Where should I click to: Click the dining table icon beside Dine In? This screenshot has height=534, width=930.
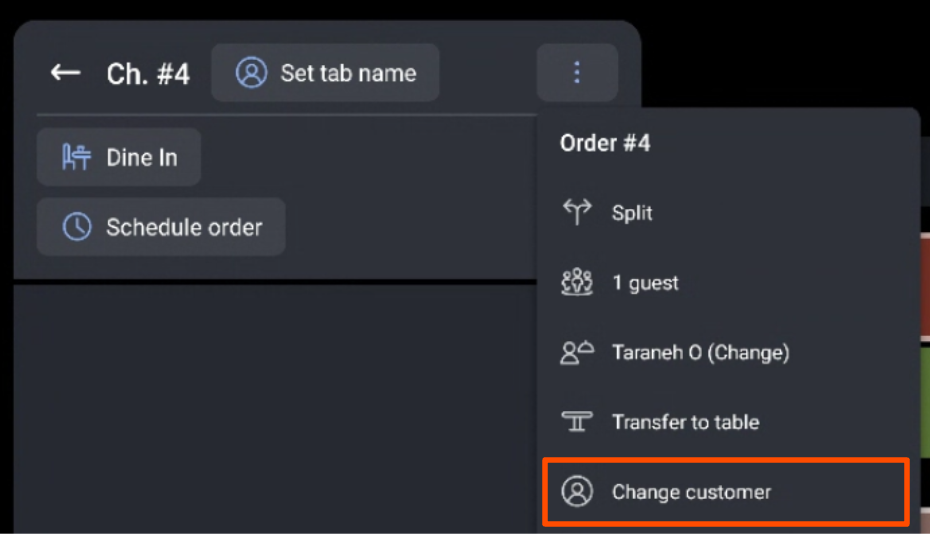pyautogui.click(x=77, y=157)
